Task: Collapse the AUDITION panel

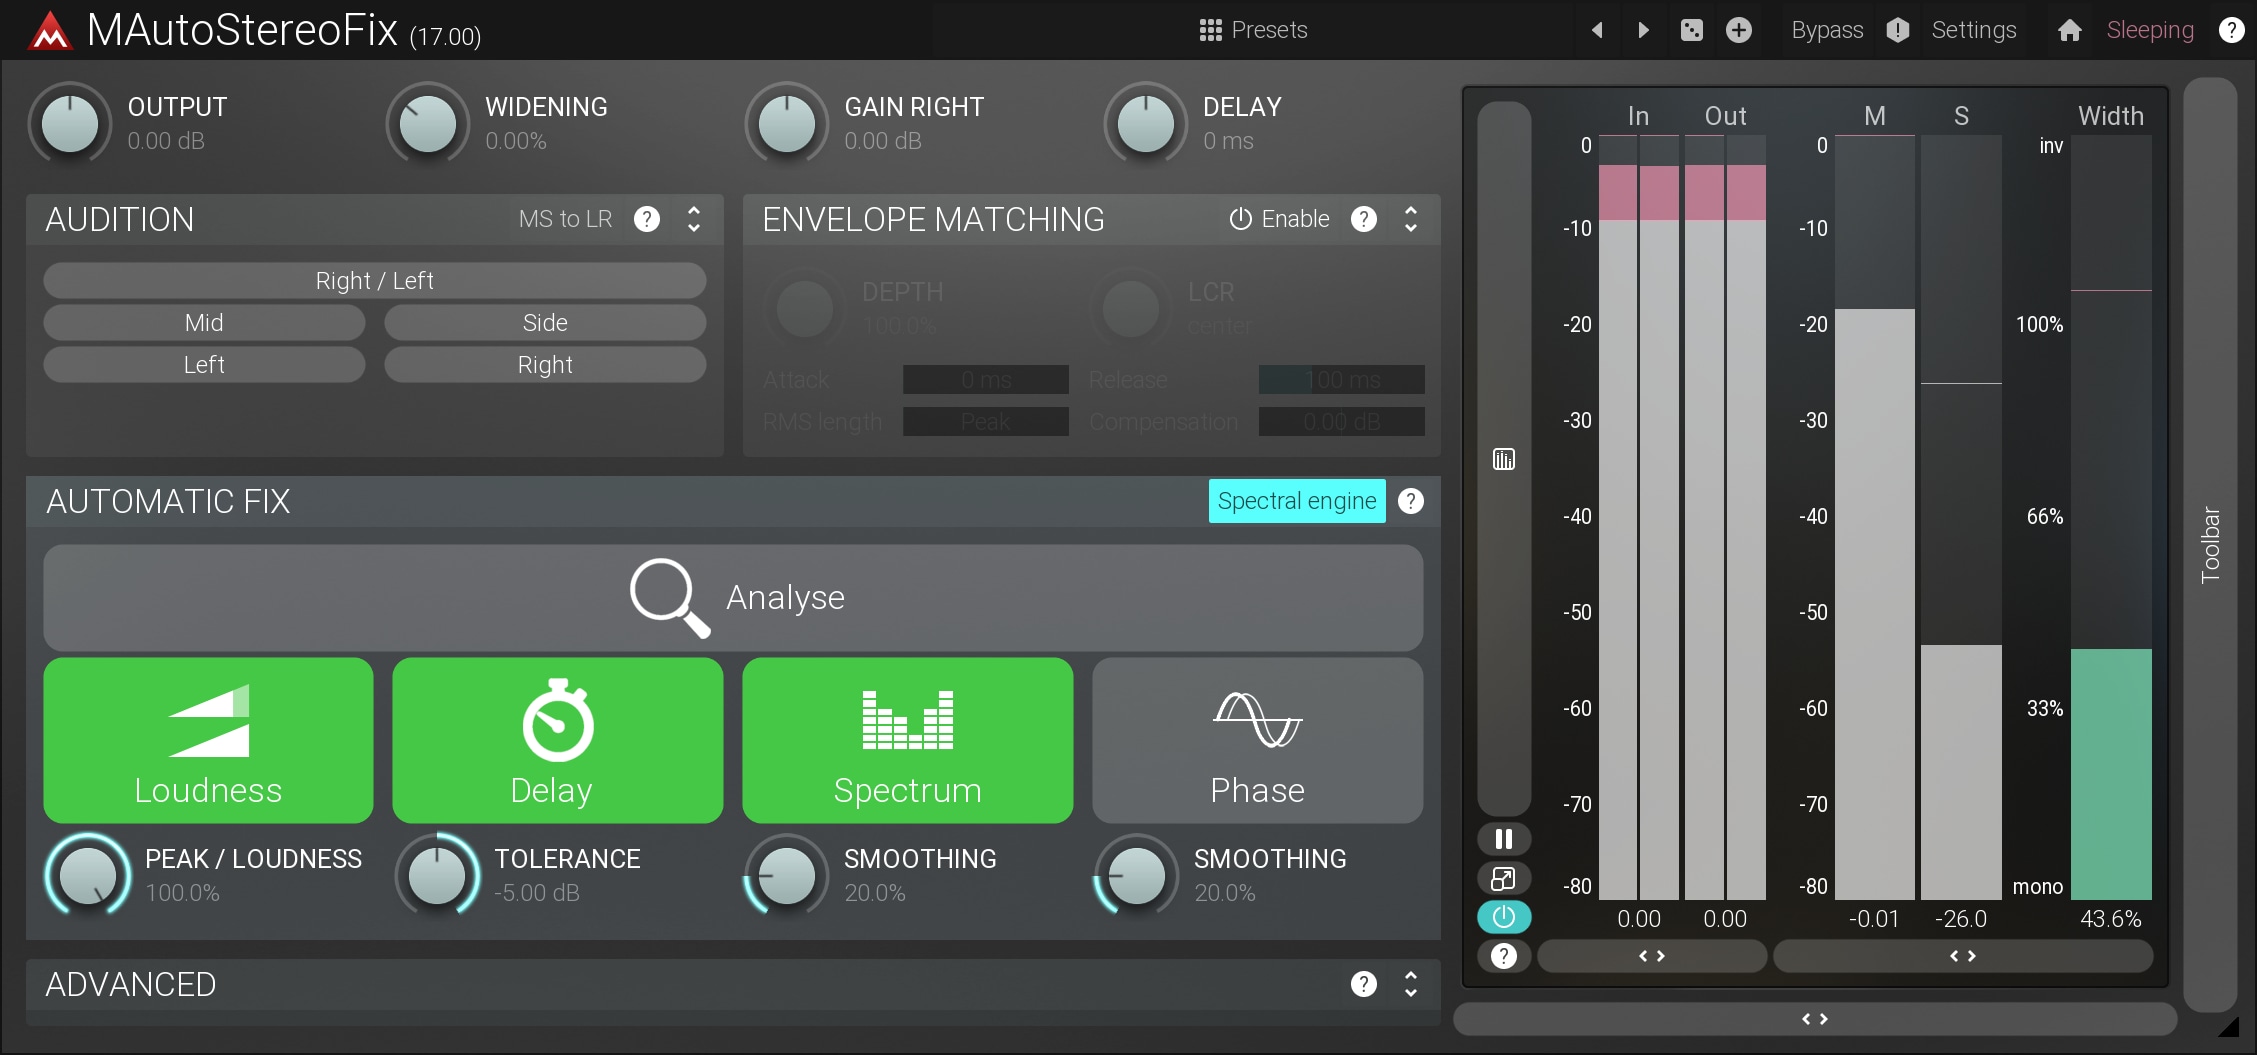Action: coord(694,219)
